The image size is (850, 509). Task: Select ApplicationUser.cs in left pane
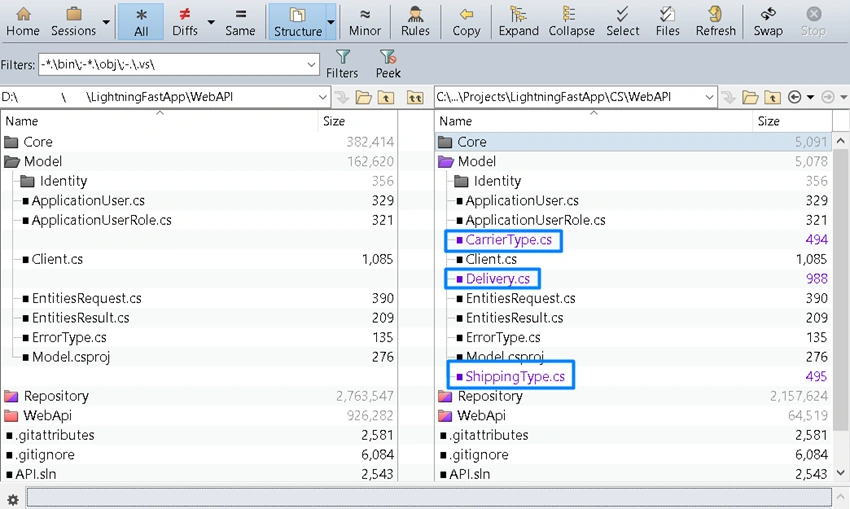pos(199,201)
